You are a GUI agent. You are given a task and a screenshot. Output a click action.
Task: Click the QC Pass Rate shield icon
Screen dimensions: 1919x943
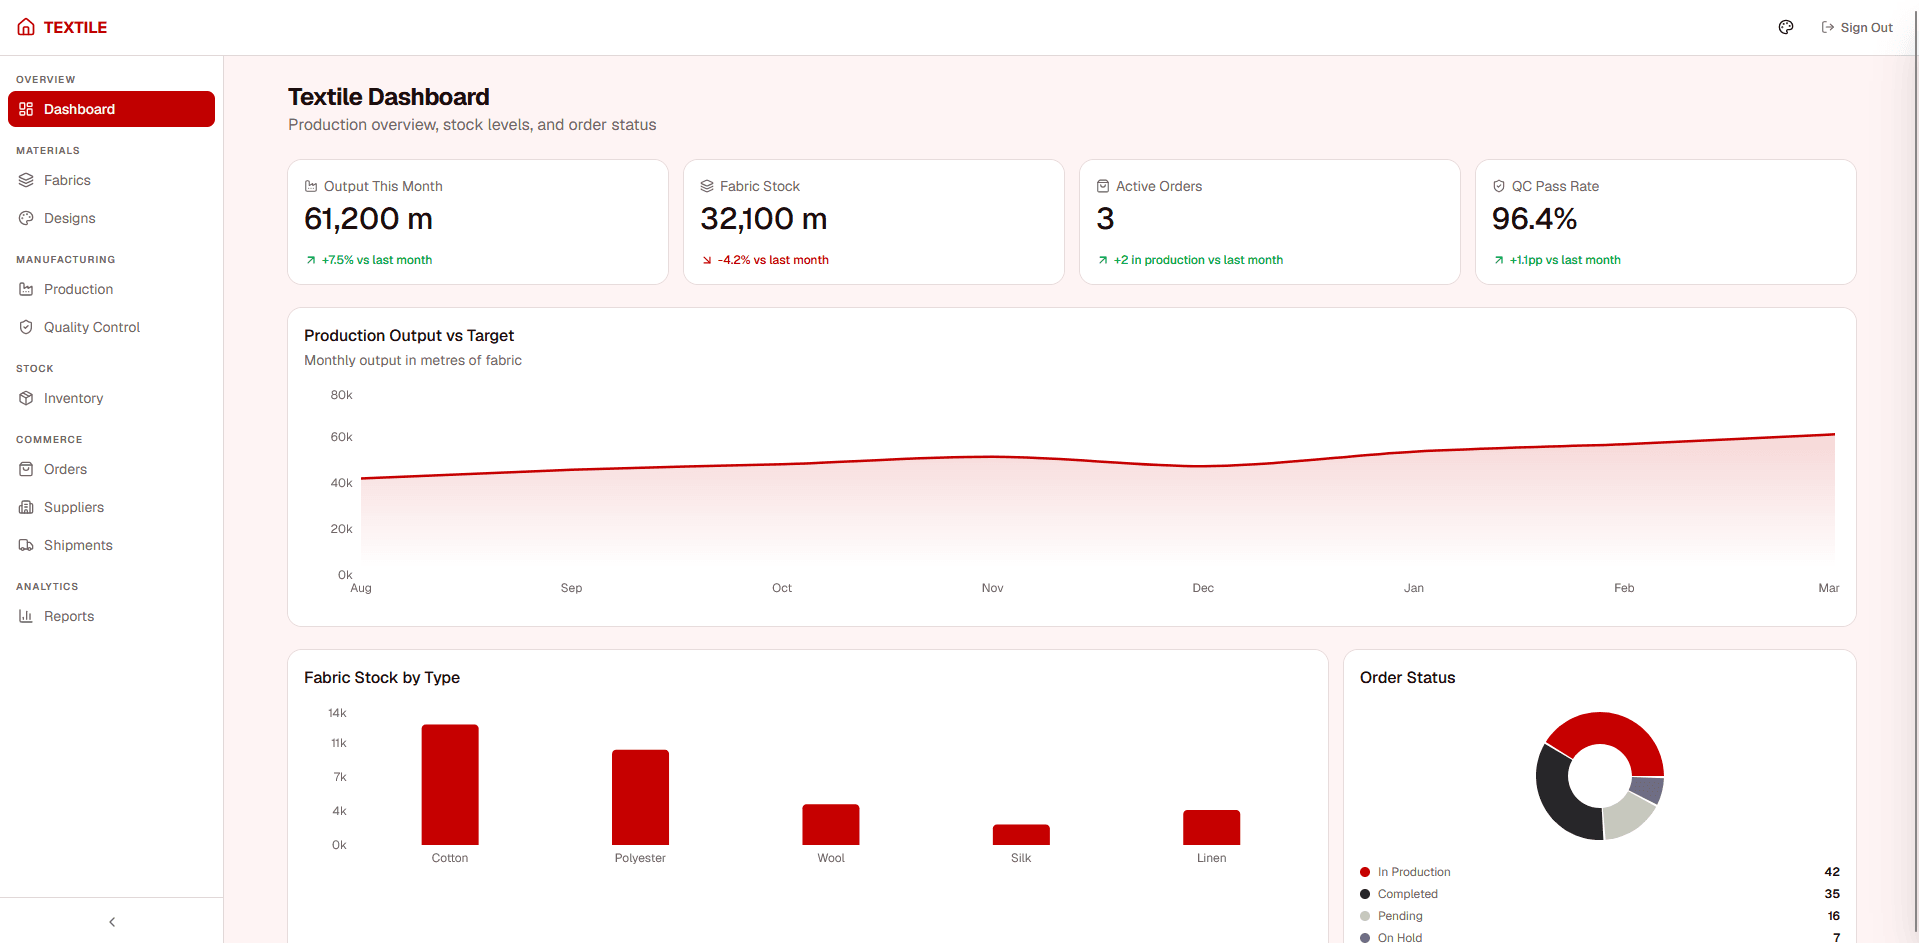[1499, 186]
